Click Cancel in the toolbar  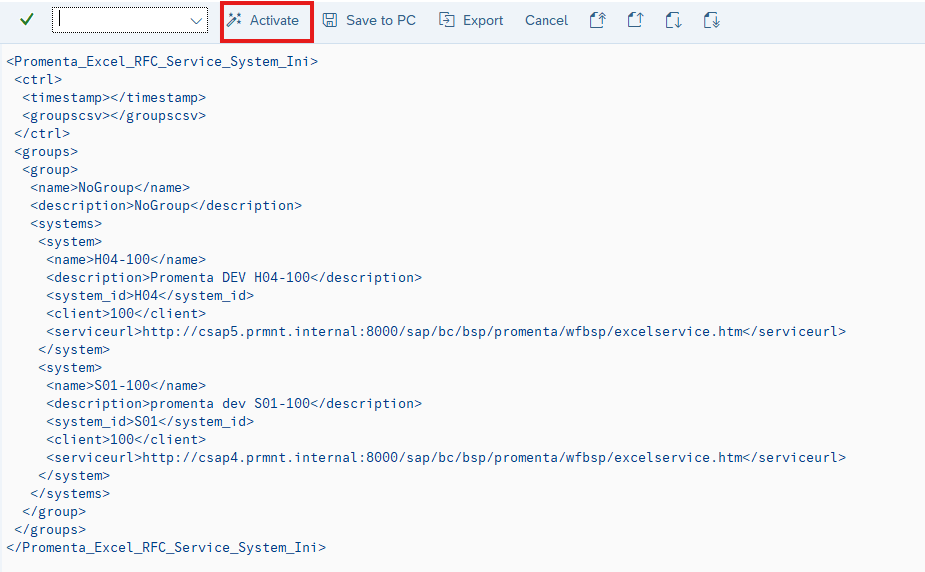click(x=546, y=21)
